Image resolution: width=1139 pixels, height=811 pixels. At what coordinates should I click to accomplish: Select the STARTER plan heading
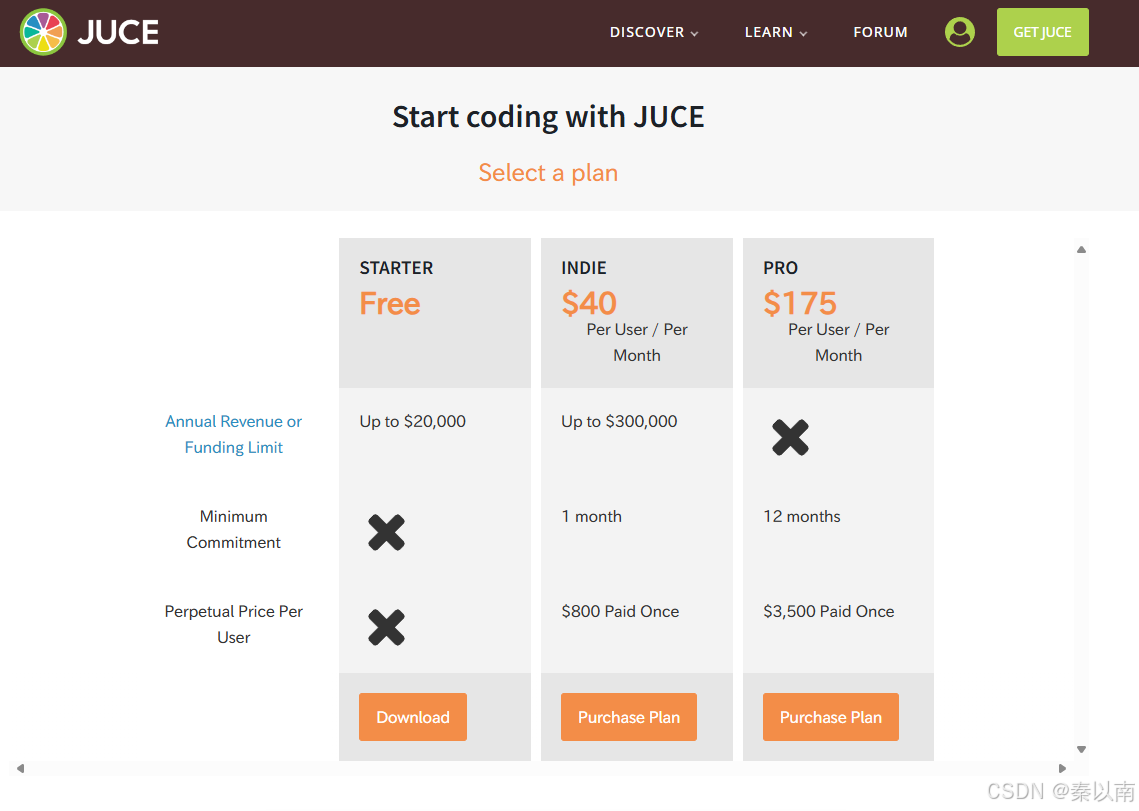click(397, 268)
